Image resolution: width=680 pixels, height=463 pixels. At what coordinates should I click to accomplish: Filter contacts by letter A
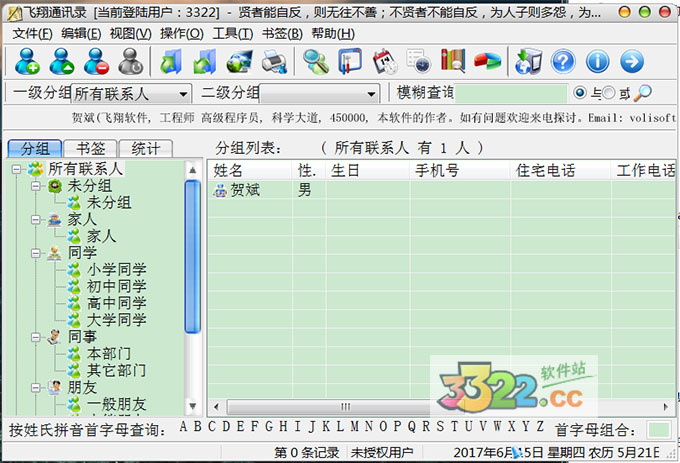point(183,427)
